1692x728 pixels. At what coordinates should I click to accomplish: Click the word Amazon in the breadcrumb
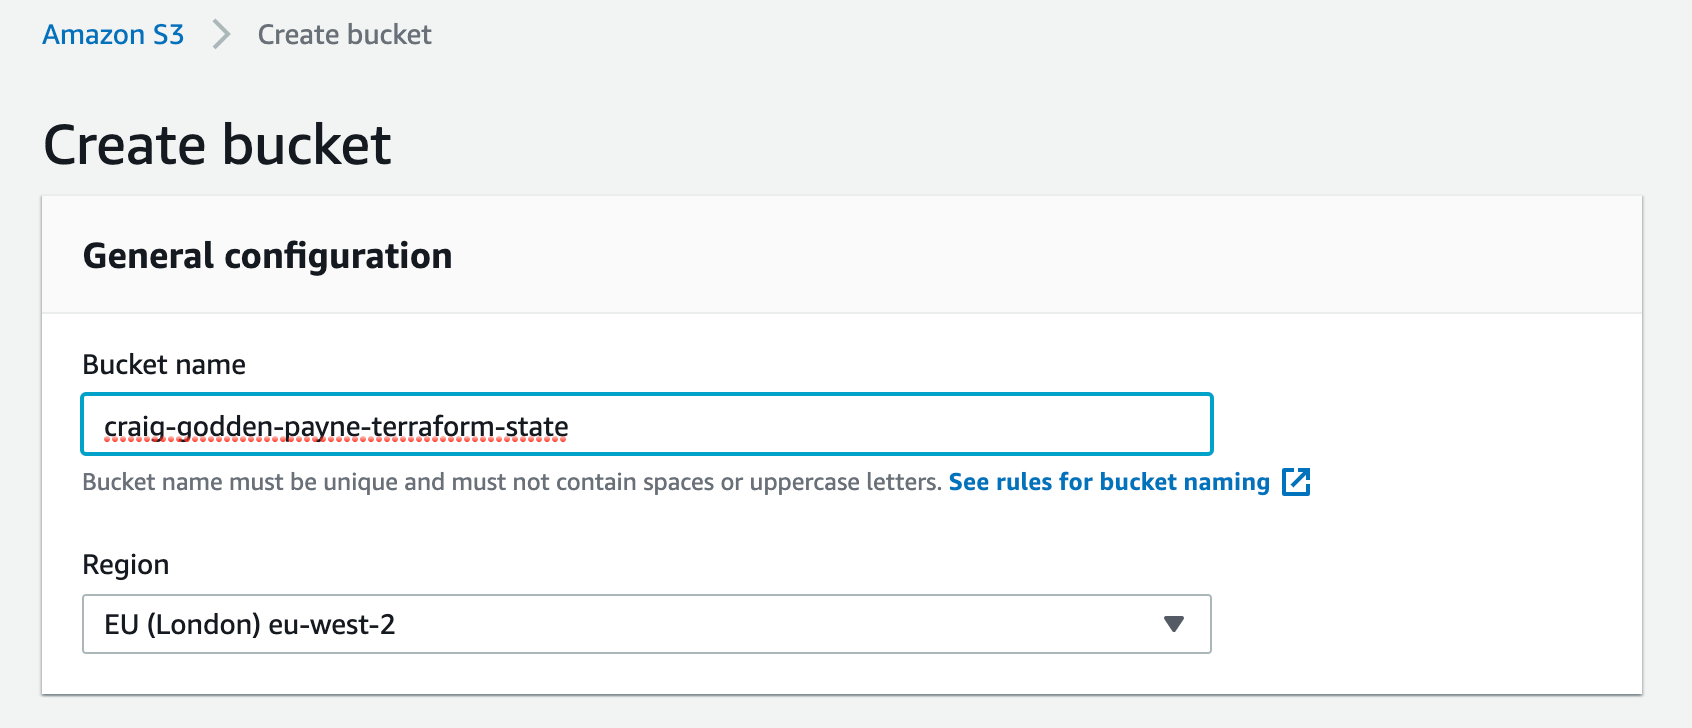[x=93, y=35]
